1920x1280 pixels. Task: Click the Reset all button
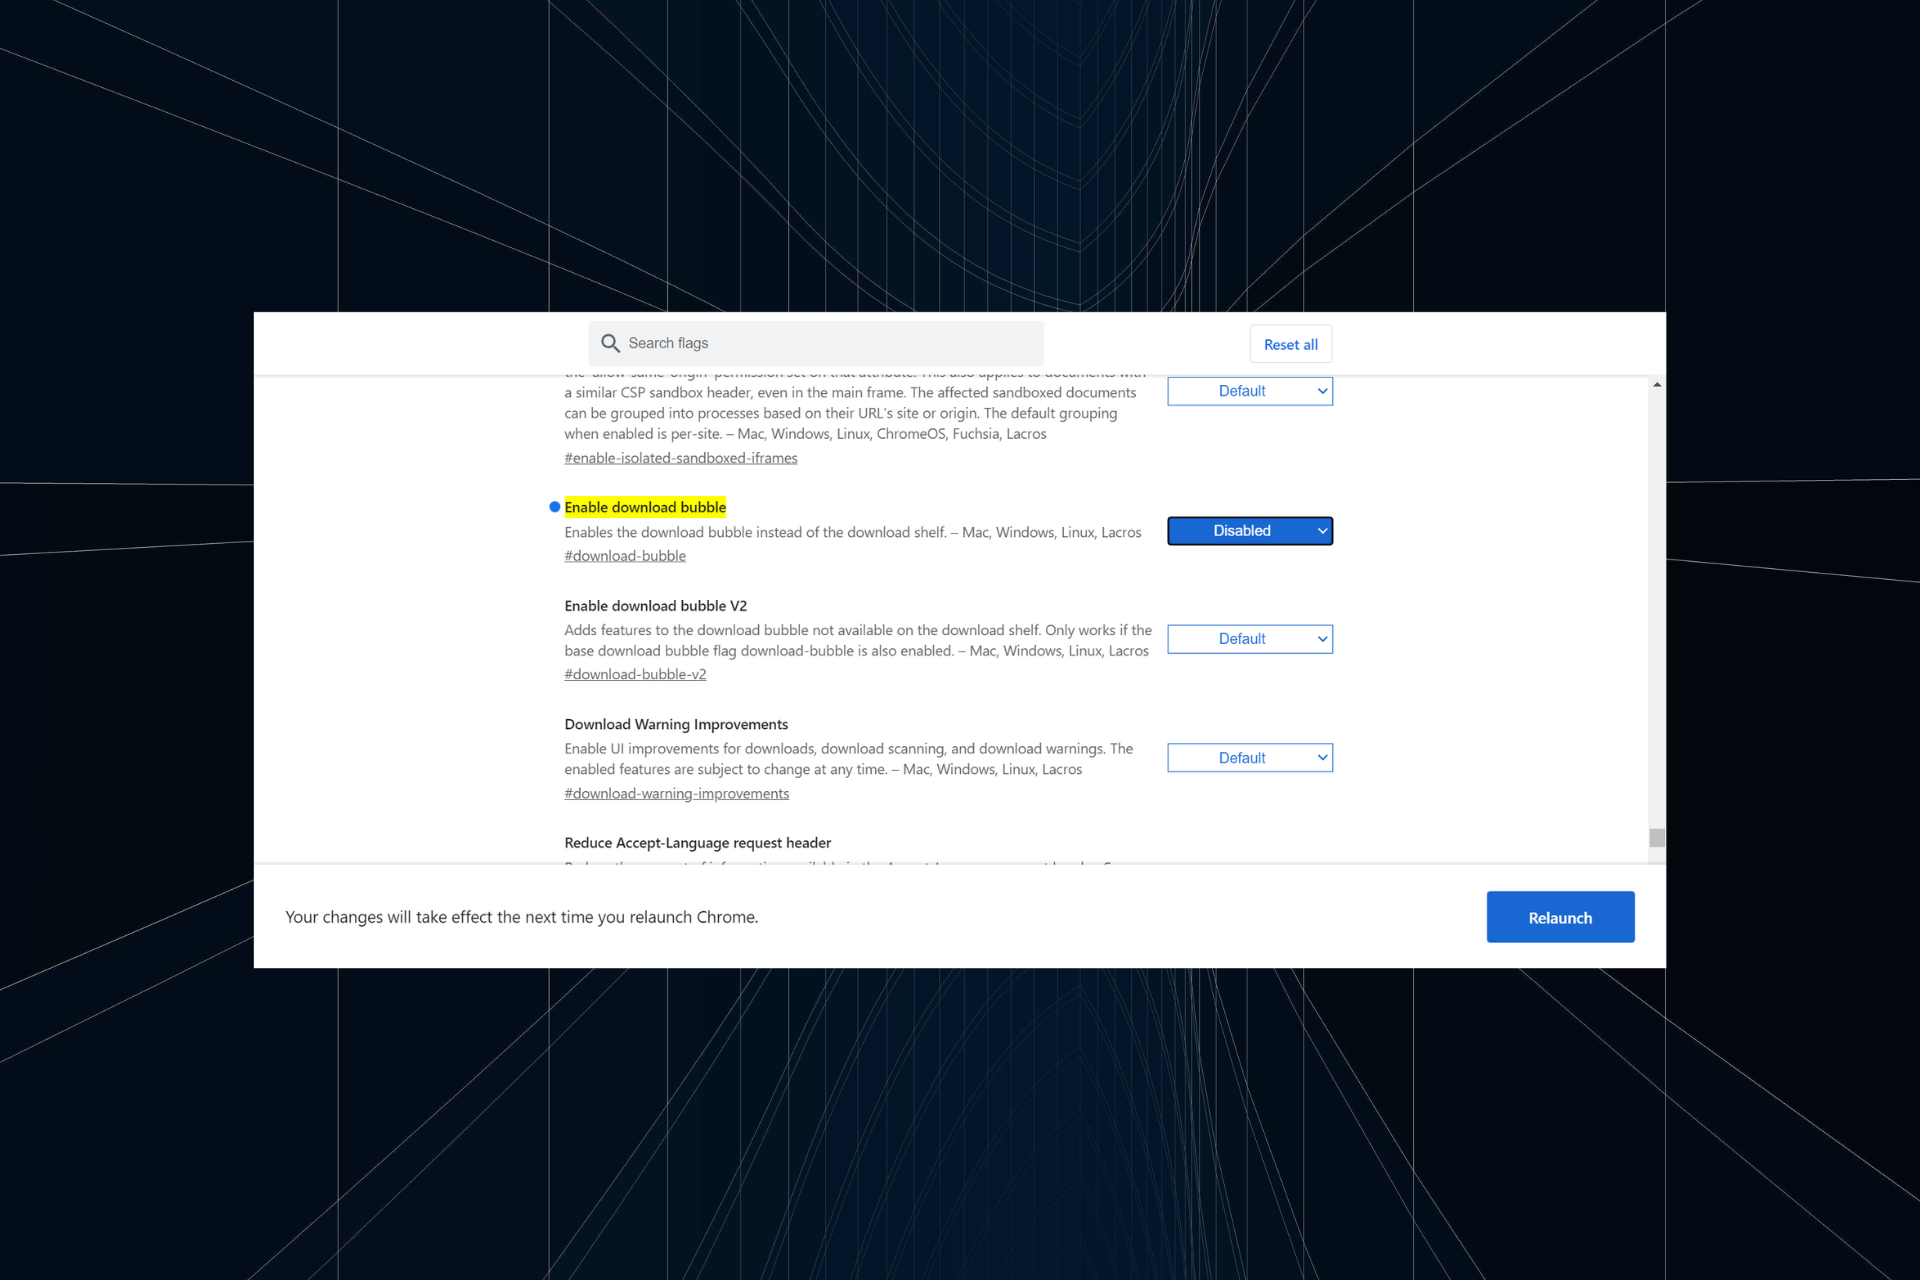[1290, 344]
